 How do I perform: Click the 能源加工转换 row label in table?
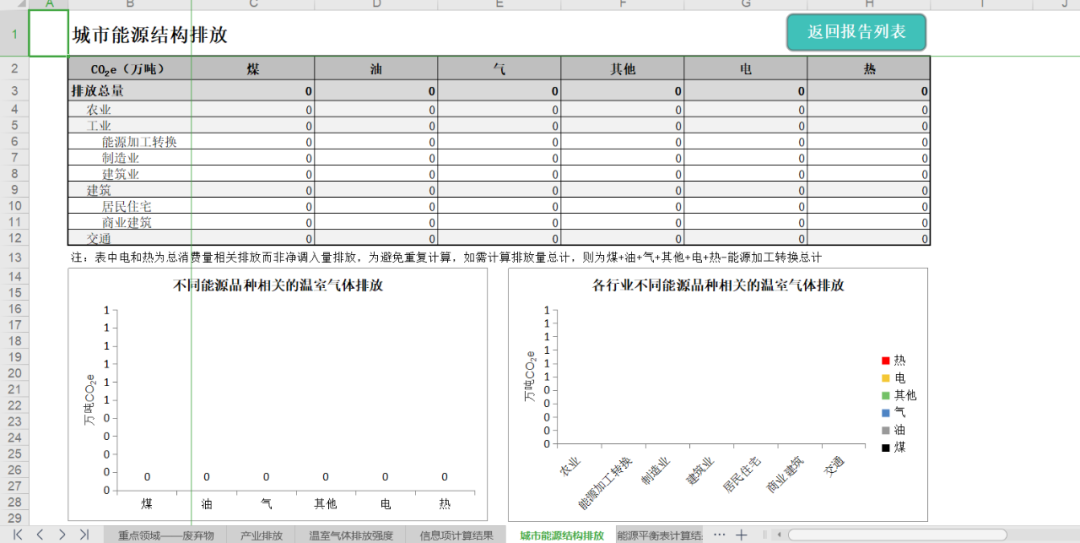[x=140, y=142]
